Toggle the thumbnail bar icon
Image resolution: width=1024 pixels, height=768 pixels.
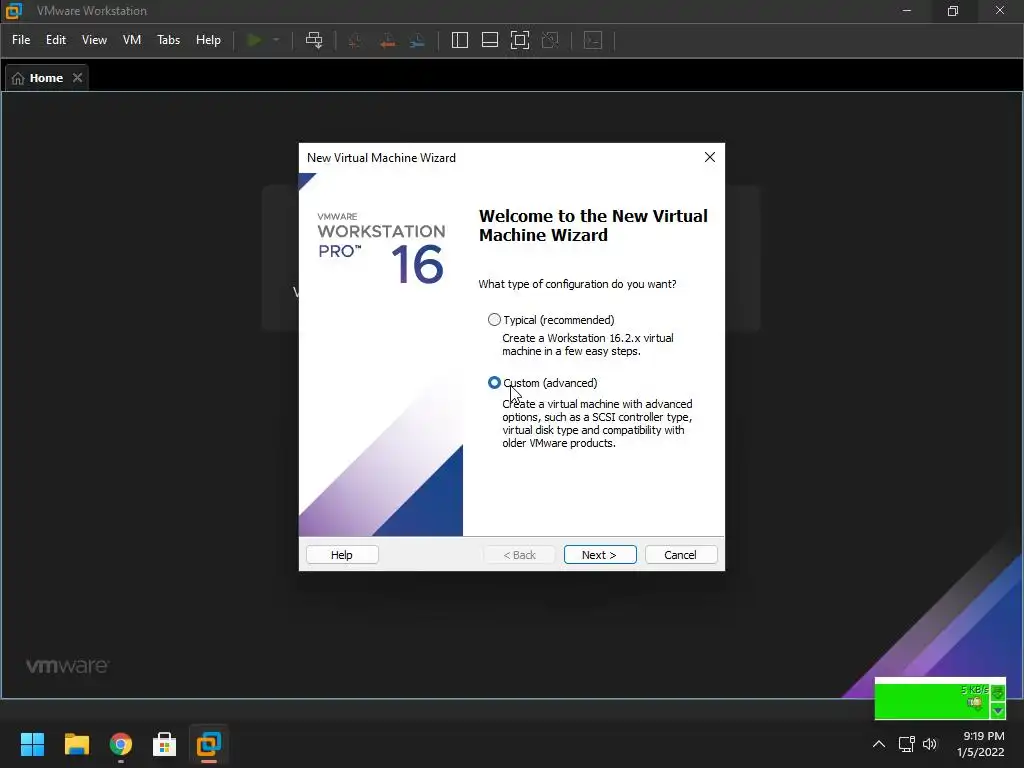tap(490, 40)
